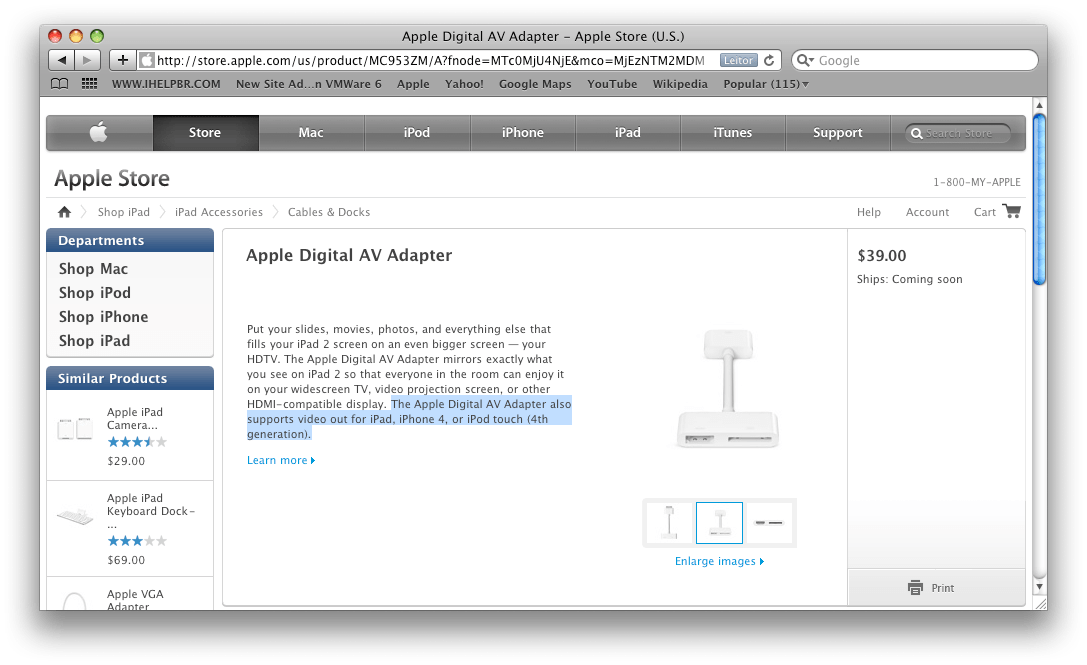Screen dimensions: 1087x665
Task: Open Google search magnifier dropdown
Action: click(x=805, y=60)
